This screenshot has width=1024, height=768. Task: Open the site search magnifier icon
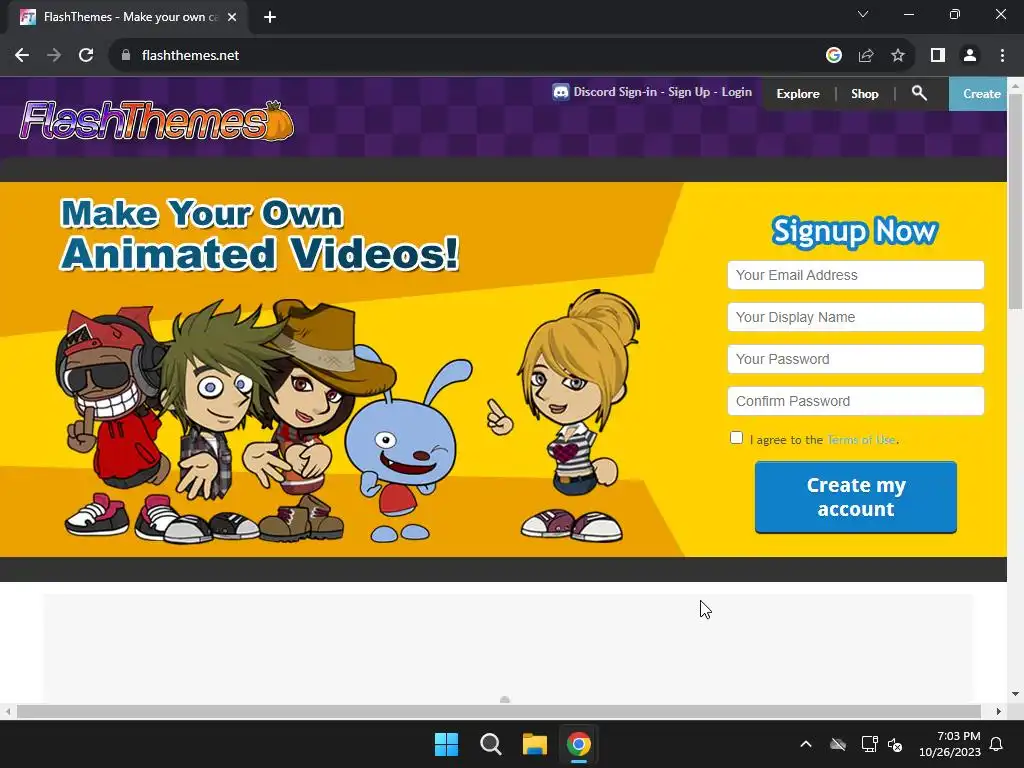(919, 93)
